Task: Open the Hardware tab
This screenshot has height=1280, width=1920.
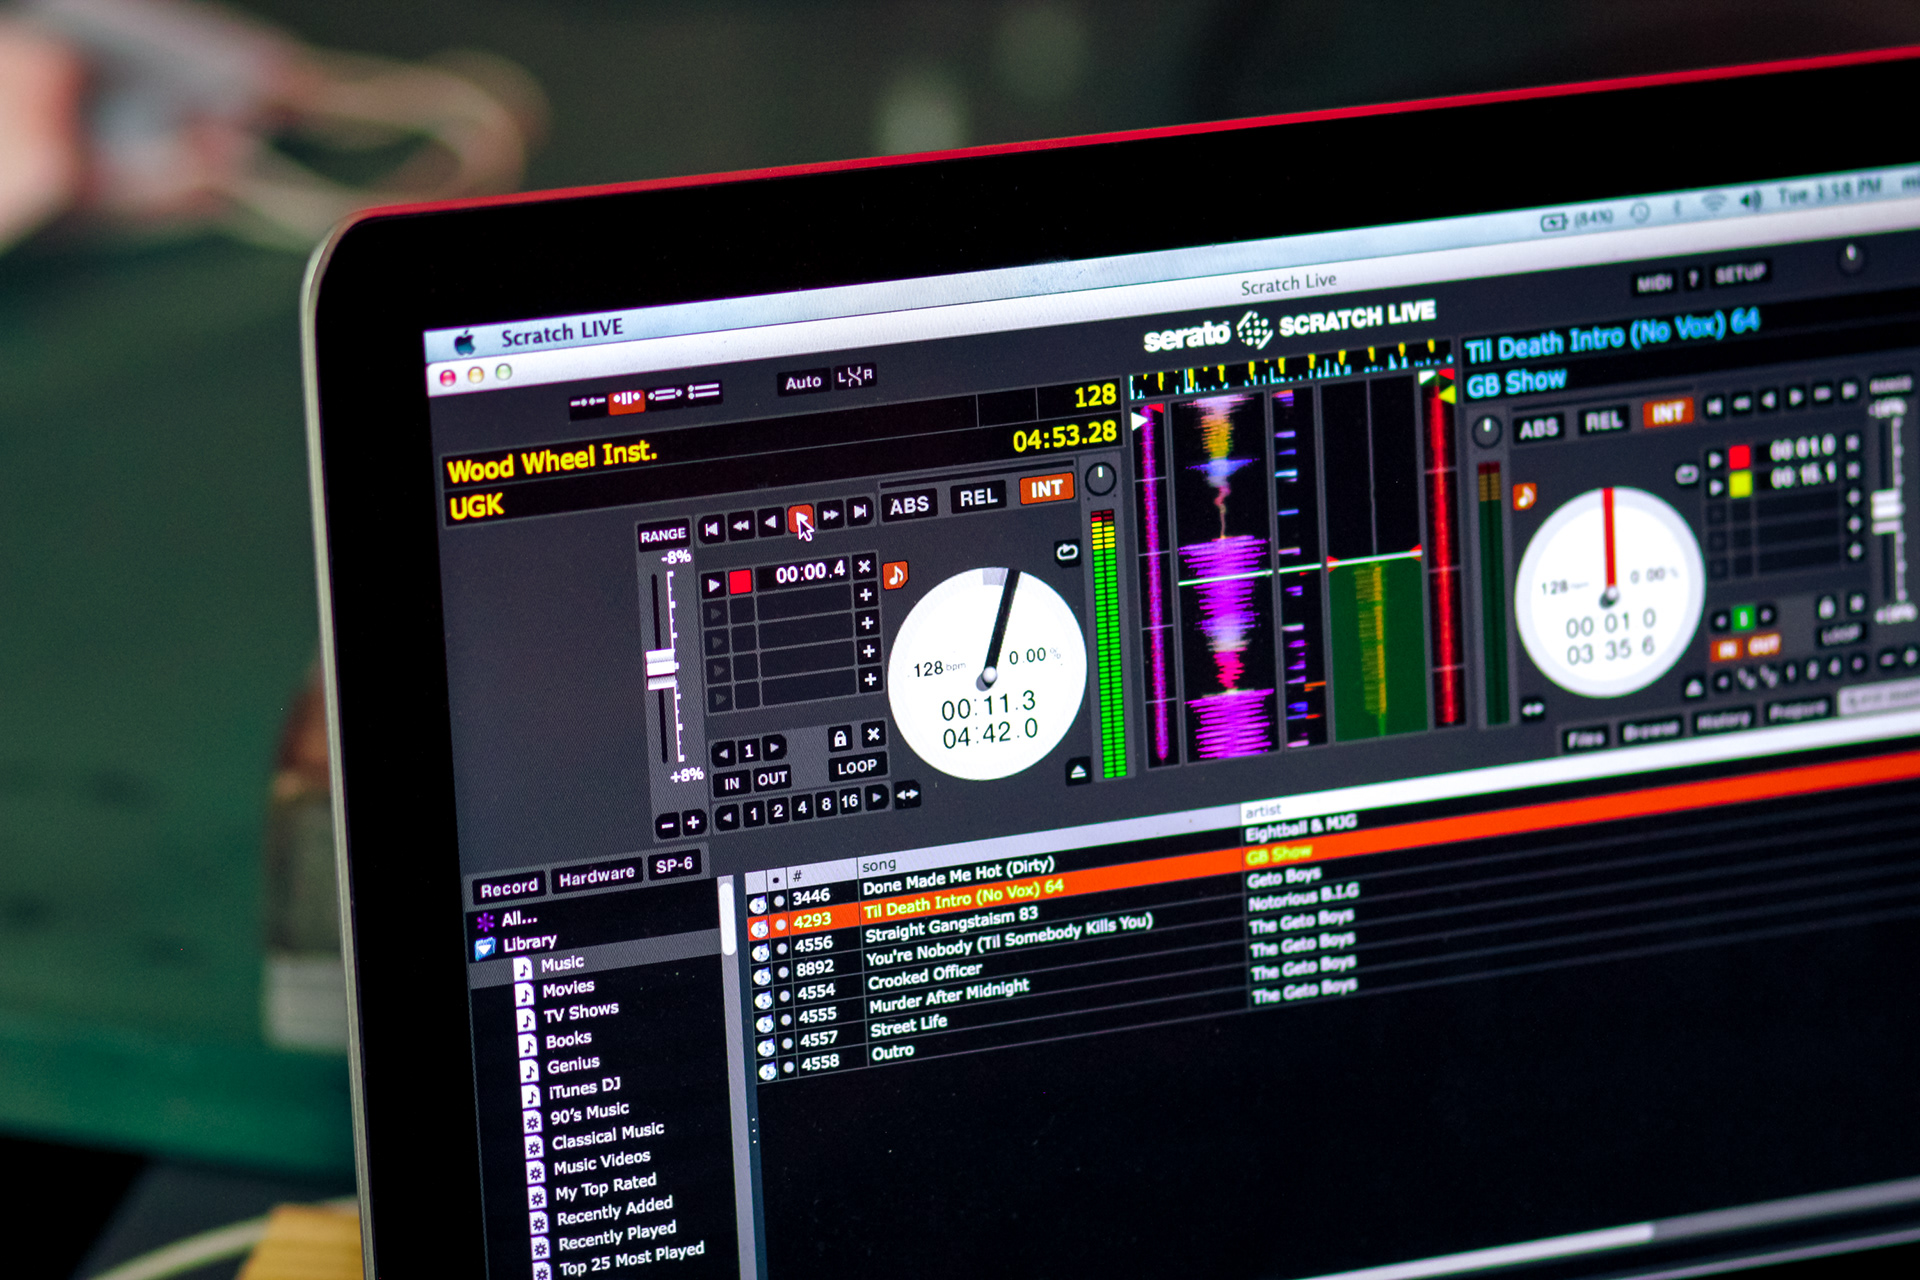Action: tap(596, 877)
